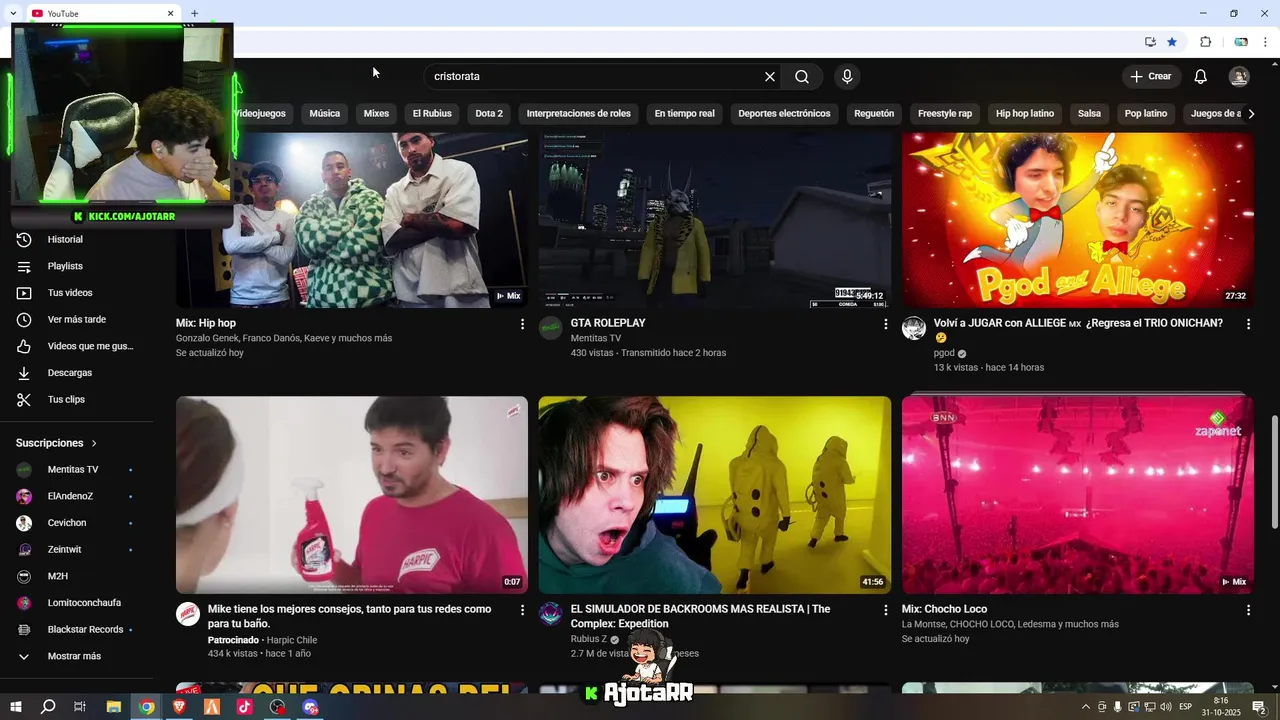Select the Reguetón filter chip
The height and width of the screenshot is (720, 1280).
(x=874, y=114)
